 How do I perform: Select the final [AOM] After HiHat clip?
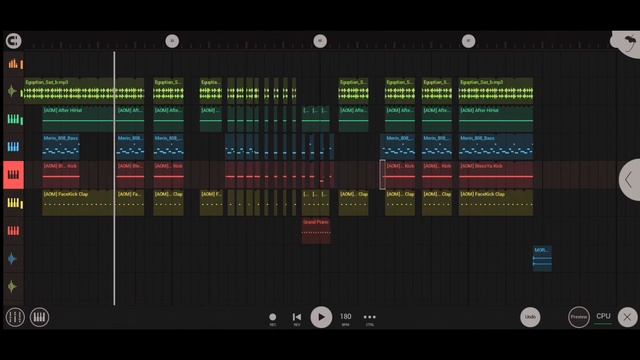(x=496, y=119)
